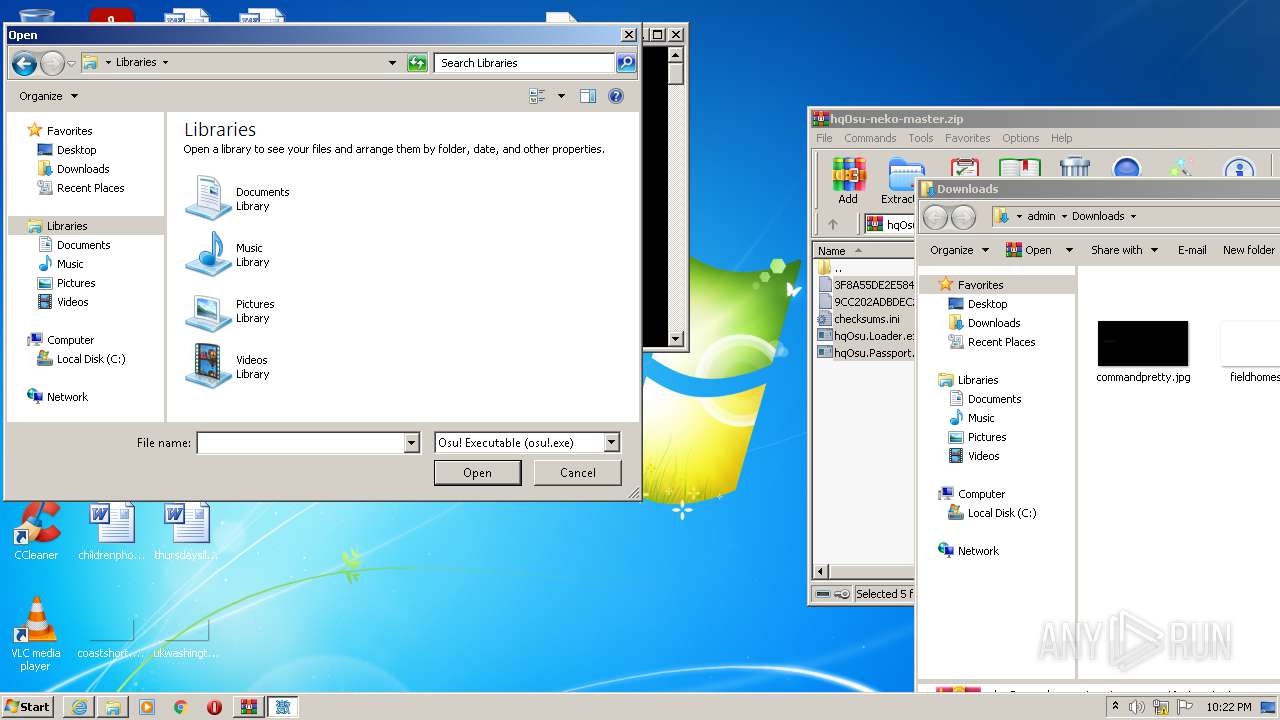Click the WinRAR Delete trash icon

[x=1074, y=166]
